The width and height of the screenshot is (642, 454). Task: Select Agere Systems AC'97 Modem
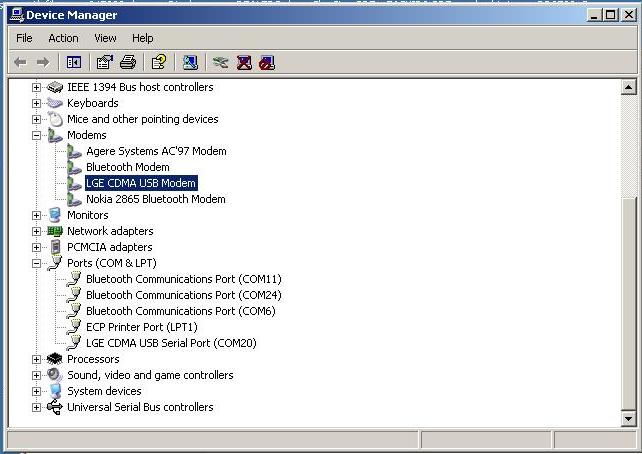(156, 151)
